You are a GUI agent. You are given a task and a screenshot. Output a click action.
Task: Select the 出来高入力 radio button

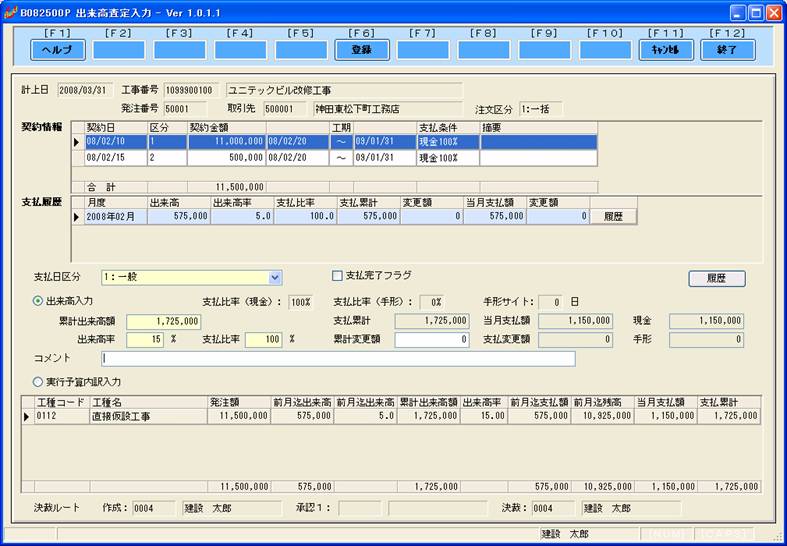(x=39, y=301)
